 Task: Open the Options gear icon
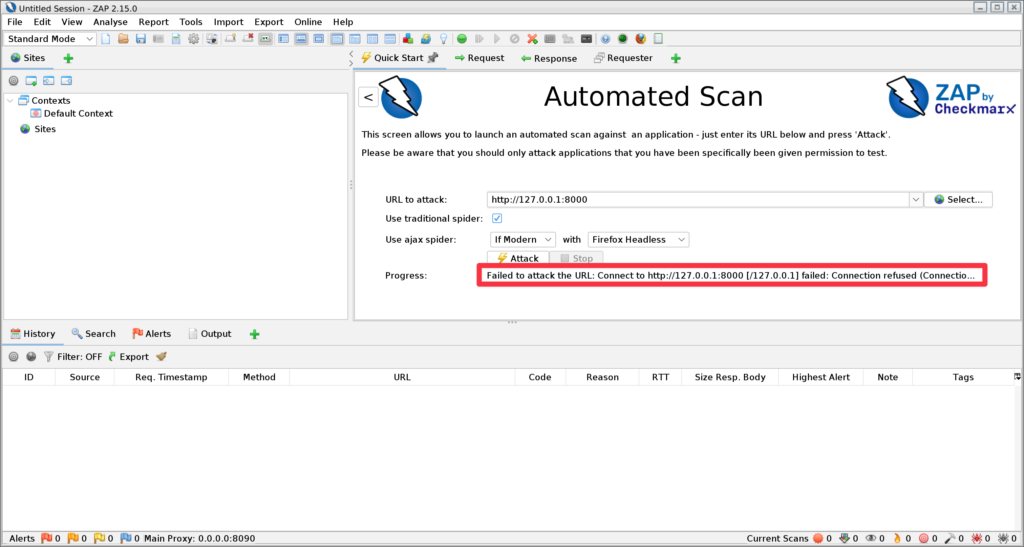tap(194, 39)
